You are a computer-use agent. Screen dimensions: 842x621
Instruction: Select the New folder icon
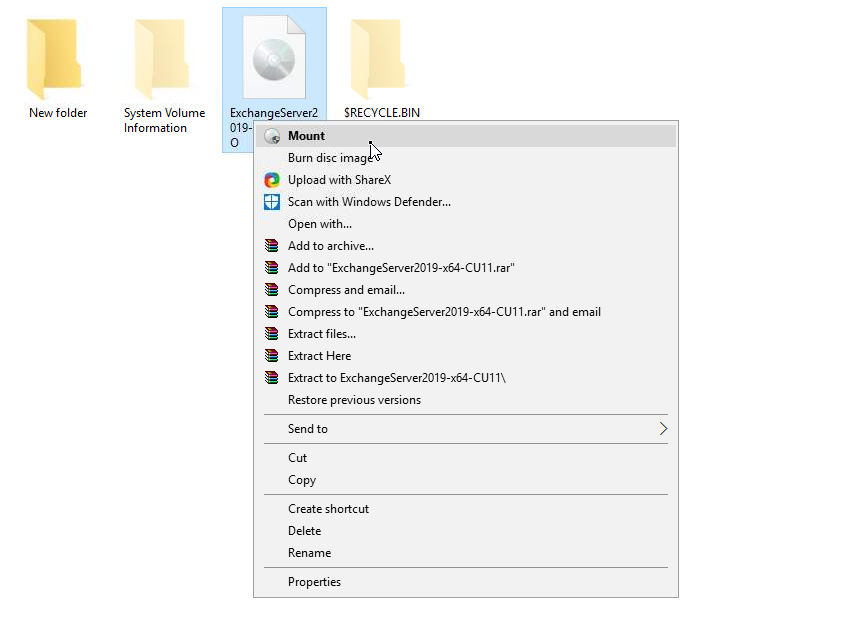pos(54,59)
